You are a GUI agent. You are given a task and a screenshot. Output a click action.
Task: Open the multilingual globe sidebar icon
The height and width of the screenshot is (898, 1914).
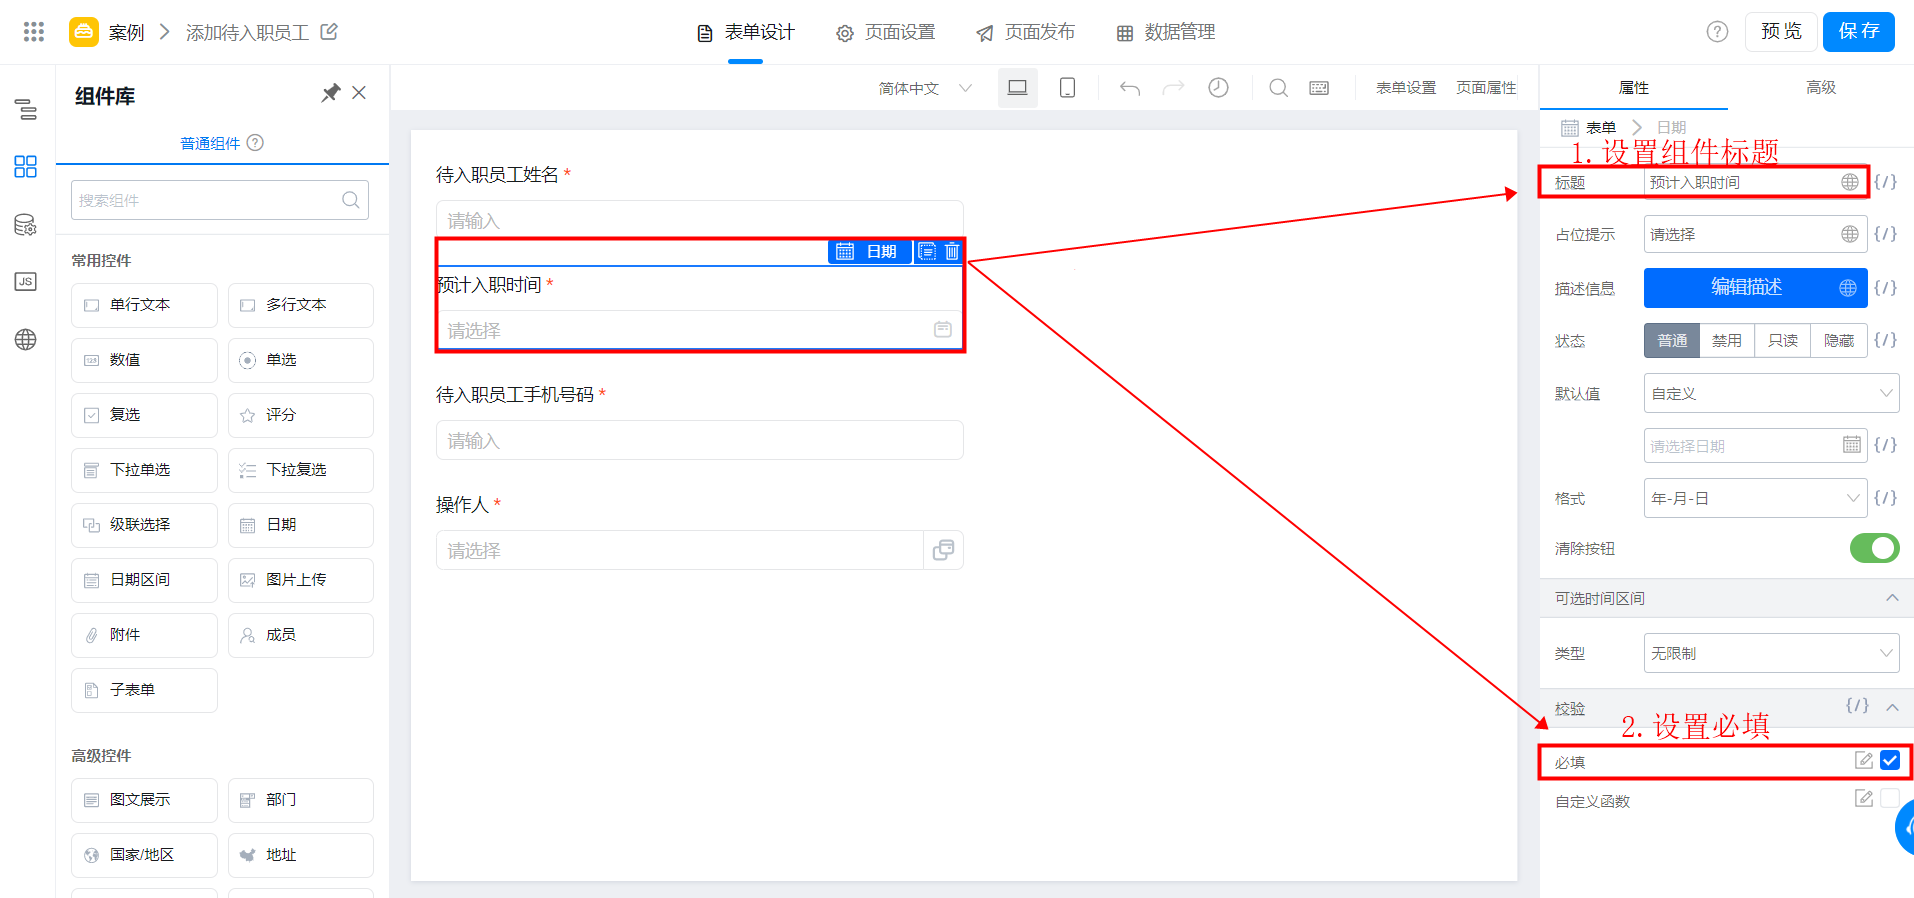click(26, 339)
